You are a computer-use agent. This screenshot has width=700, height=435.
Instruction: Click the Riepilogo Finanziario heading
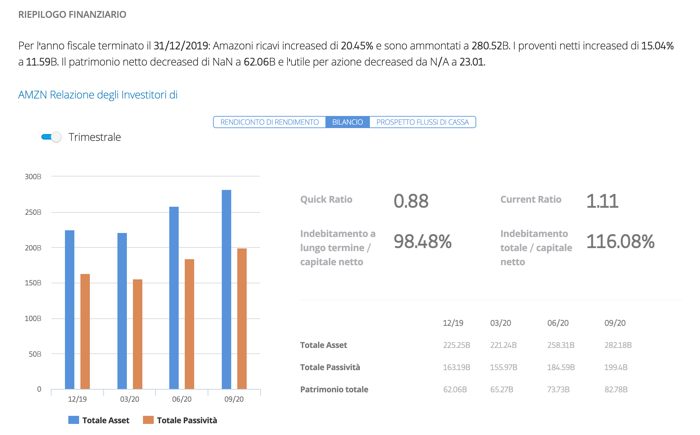click(x=72, y=15)
